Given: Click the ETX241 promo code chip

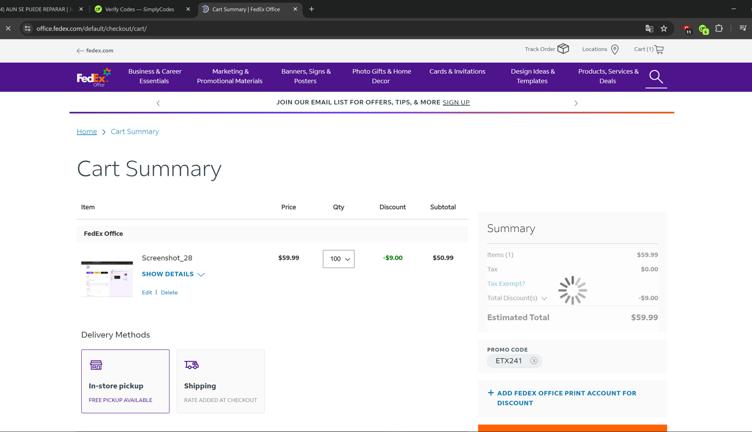Looking at the screenshot, I should pyautogui.click(x=515, y=361).
